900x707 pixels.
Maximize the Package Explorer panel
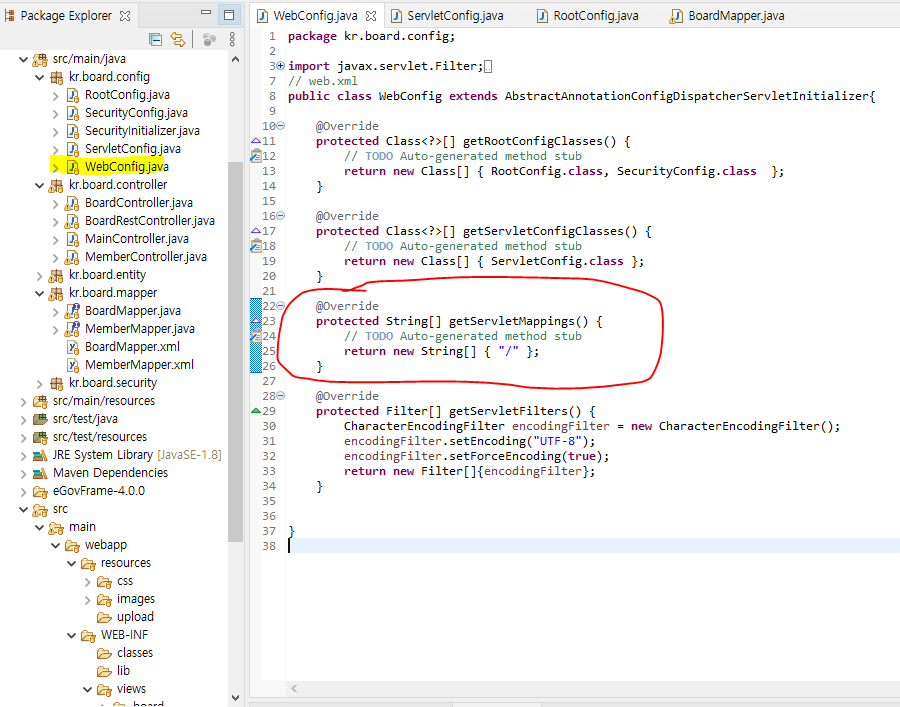[228, 15]
